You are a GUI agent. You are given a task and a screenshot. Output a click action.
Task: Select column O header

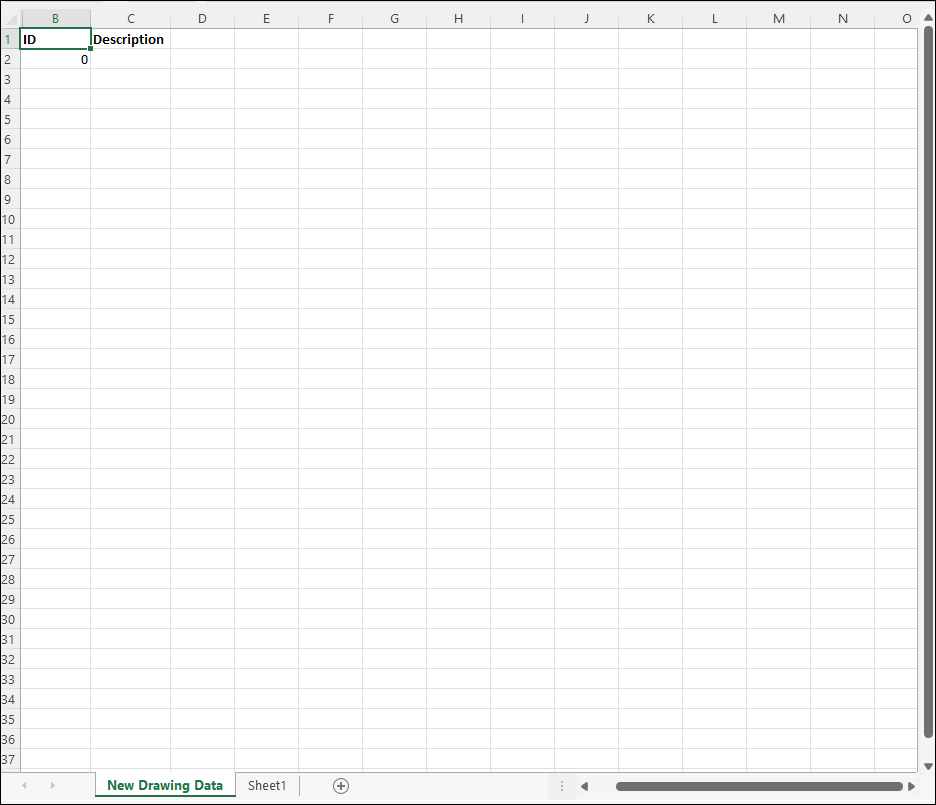pyautogui.click(x=906, y=19)
